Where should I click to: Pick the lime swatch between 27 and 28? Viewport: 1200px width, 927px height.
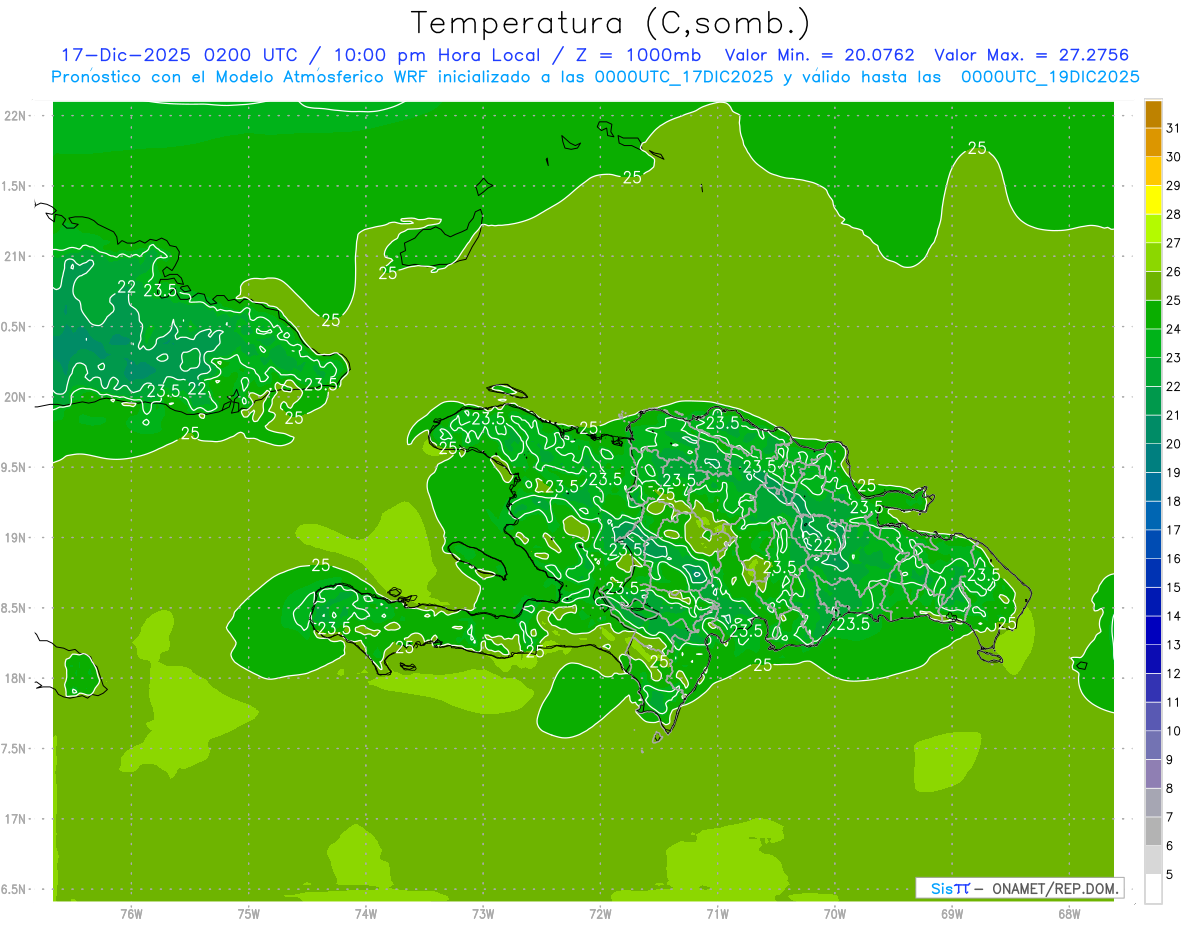(x=1153, y=229)
